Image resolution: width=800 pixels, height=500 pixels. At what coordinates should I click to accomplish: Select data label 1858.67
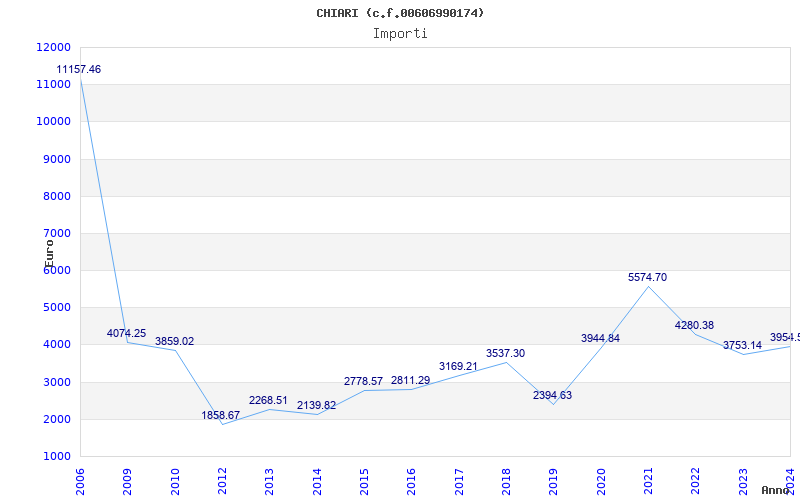click(220, 415)
